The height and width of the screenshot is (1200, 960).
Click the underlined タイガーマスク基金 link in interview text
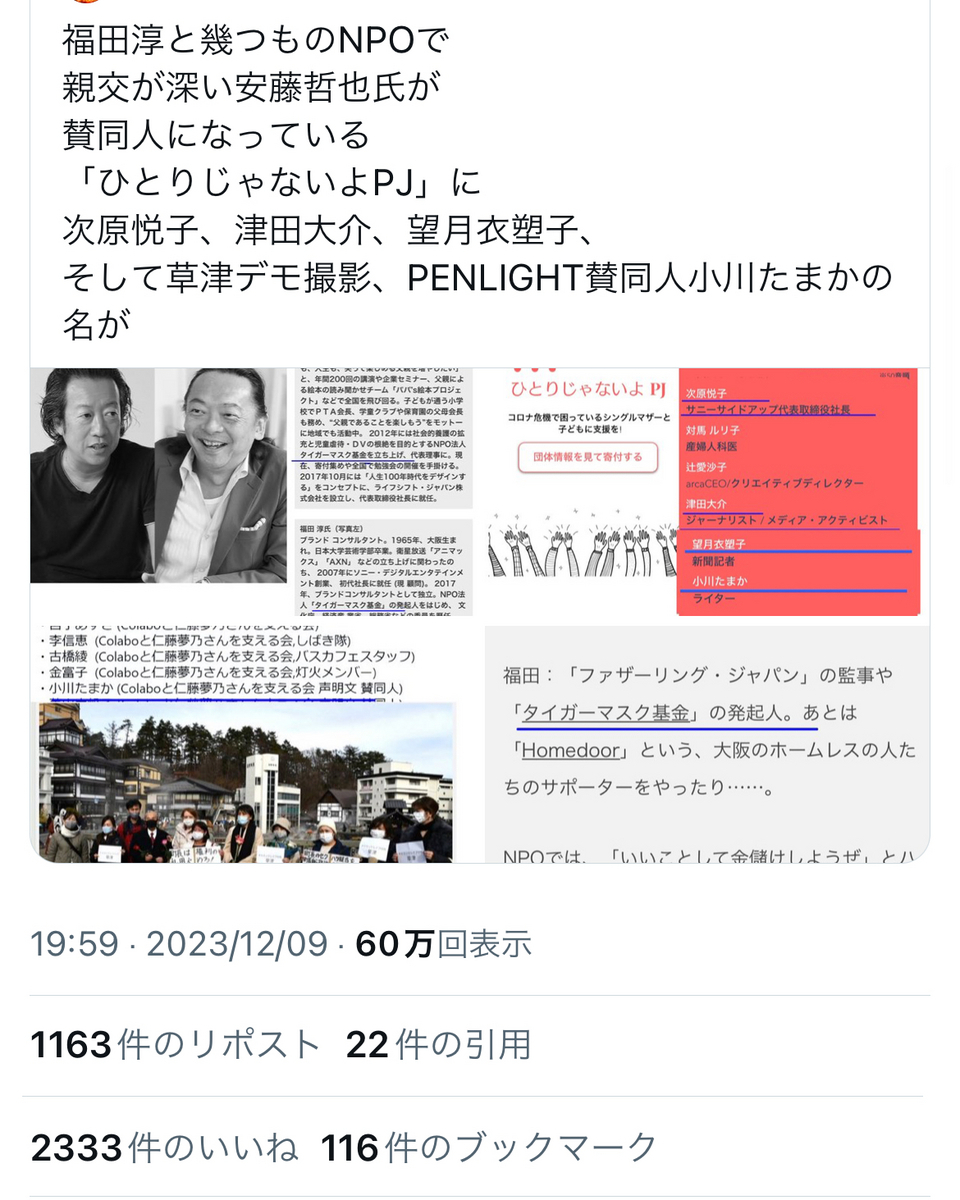608,713
